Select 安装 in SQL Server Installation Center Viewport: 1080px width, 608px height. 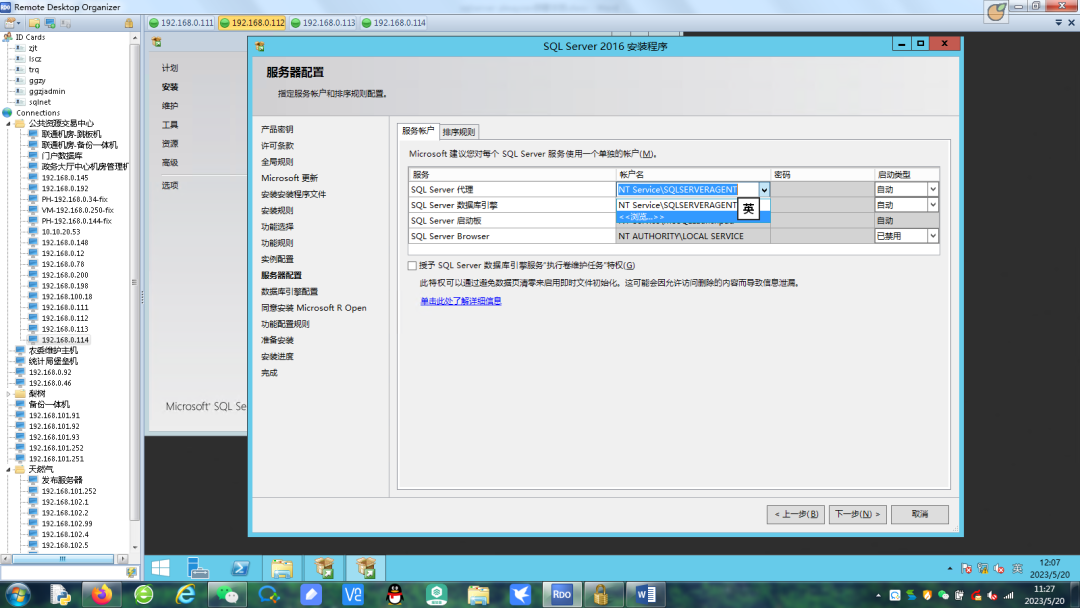tap(169, 87)
